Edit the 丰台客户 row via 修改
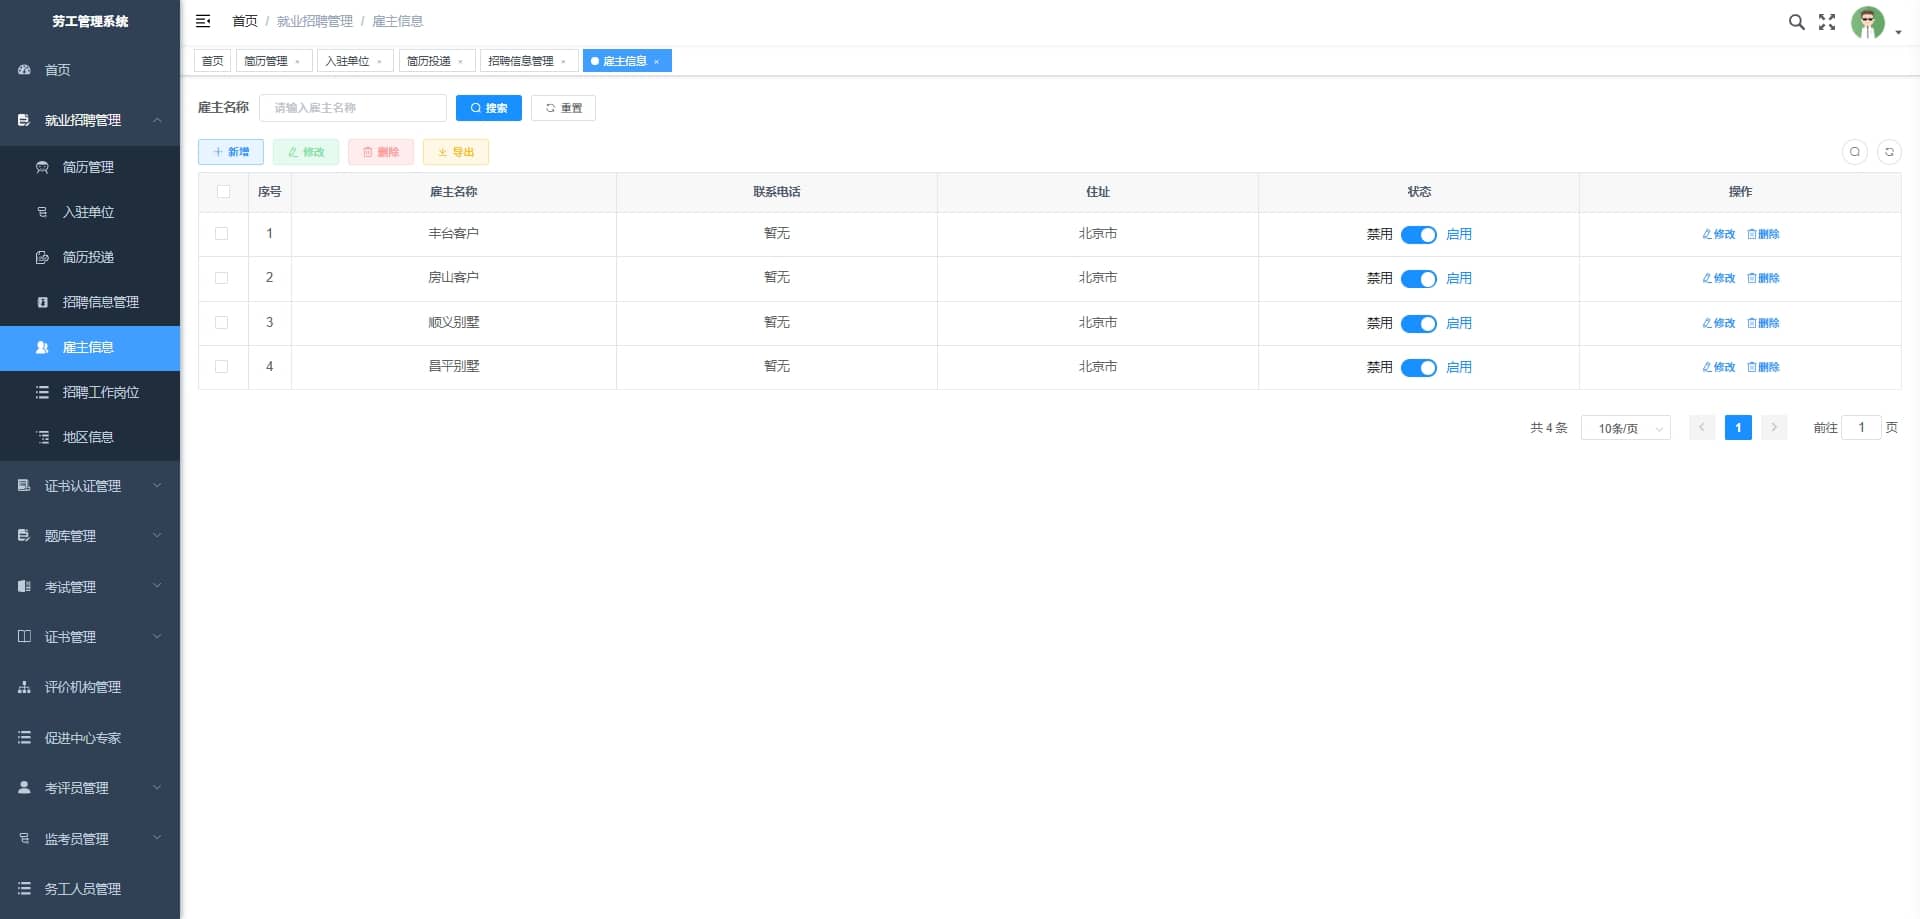Viewport: 1920px width, 919px height. pos(1719,234)
